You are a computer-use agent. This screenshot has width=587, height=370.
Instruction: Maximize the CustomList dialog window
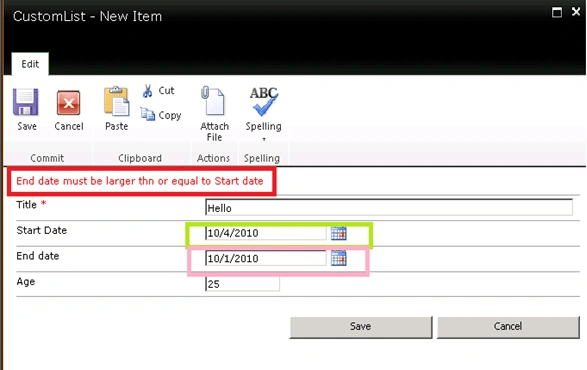557,12
